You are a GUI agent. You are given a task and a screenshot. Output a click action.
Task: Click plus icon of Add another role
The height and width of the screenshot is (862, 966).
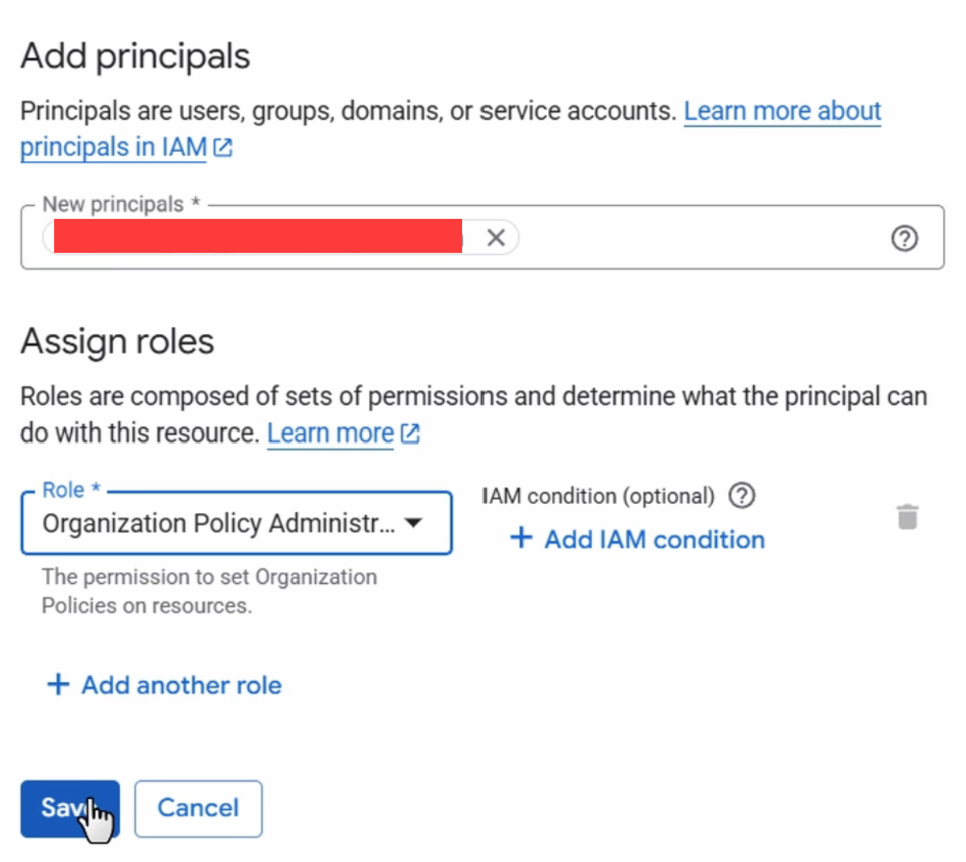click(59, 685)
